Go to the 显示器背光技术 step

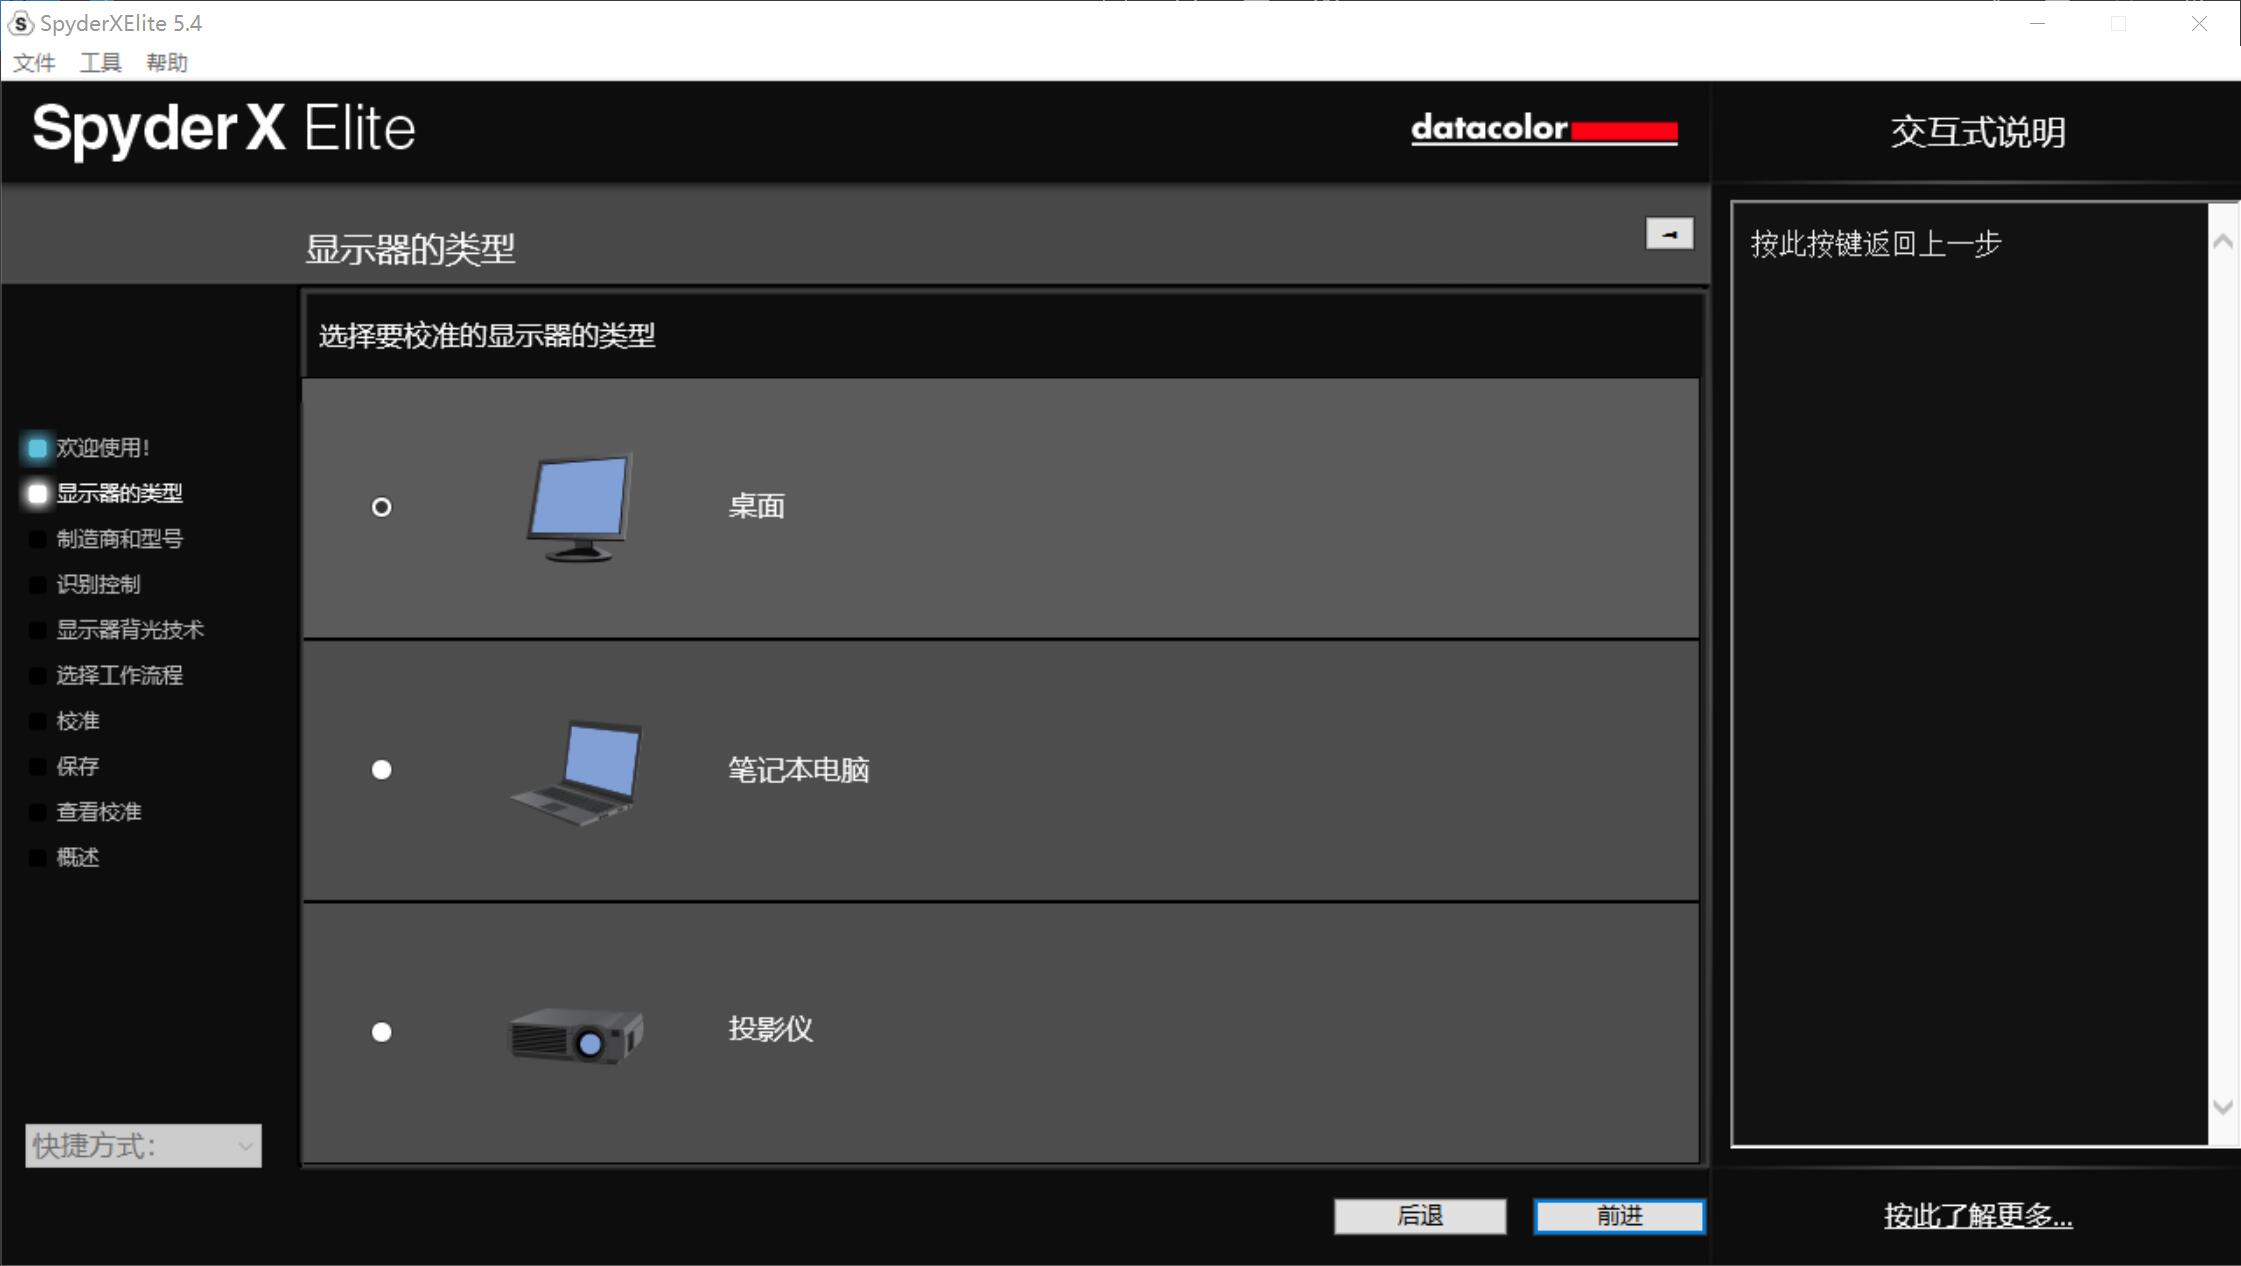[x=130, y=630]
